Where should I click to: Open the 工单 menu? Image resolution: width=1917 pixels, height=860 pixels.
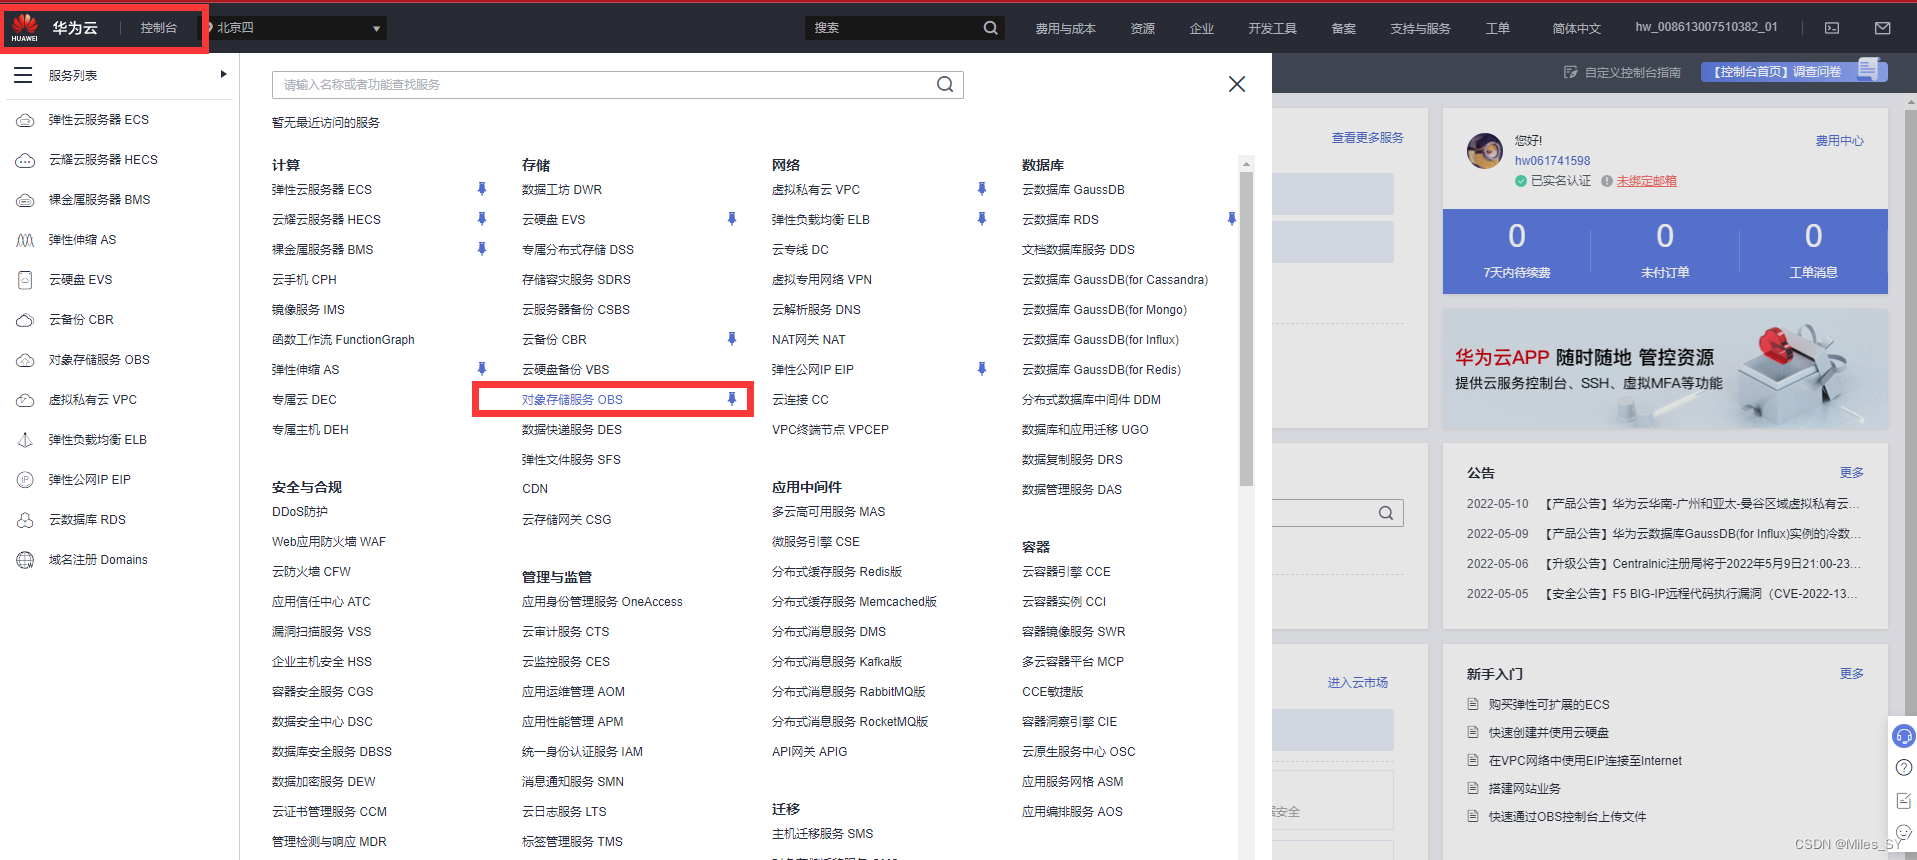pyautogui.click(x=1498, y=28)
